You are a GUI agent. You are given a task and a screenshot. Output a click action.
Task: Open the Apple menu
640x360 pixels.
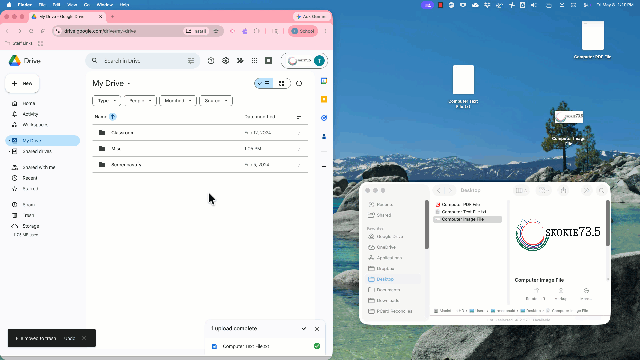9,4
